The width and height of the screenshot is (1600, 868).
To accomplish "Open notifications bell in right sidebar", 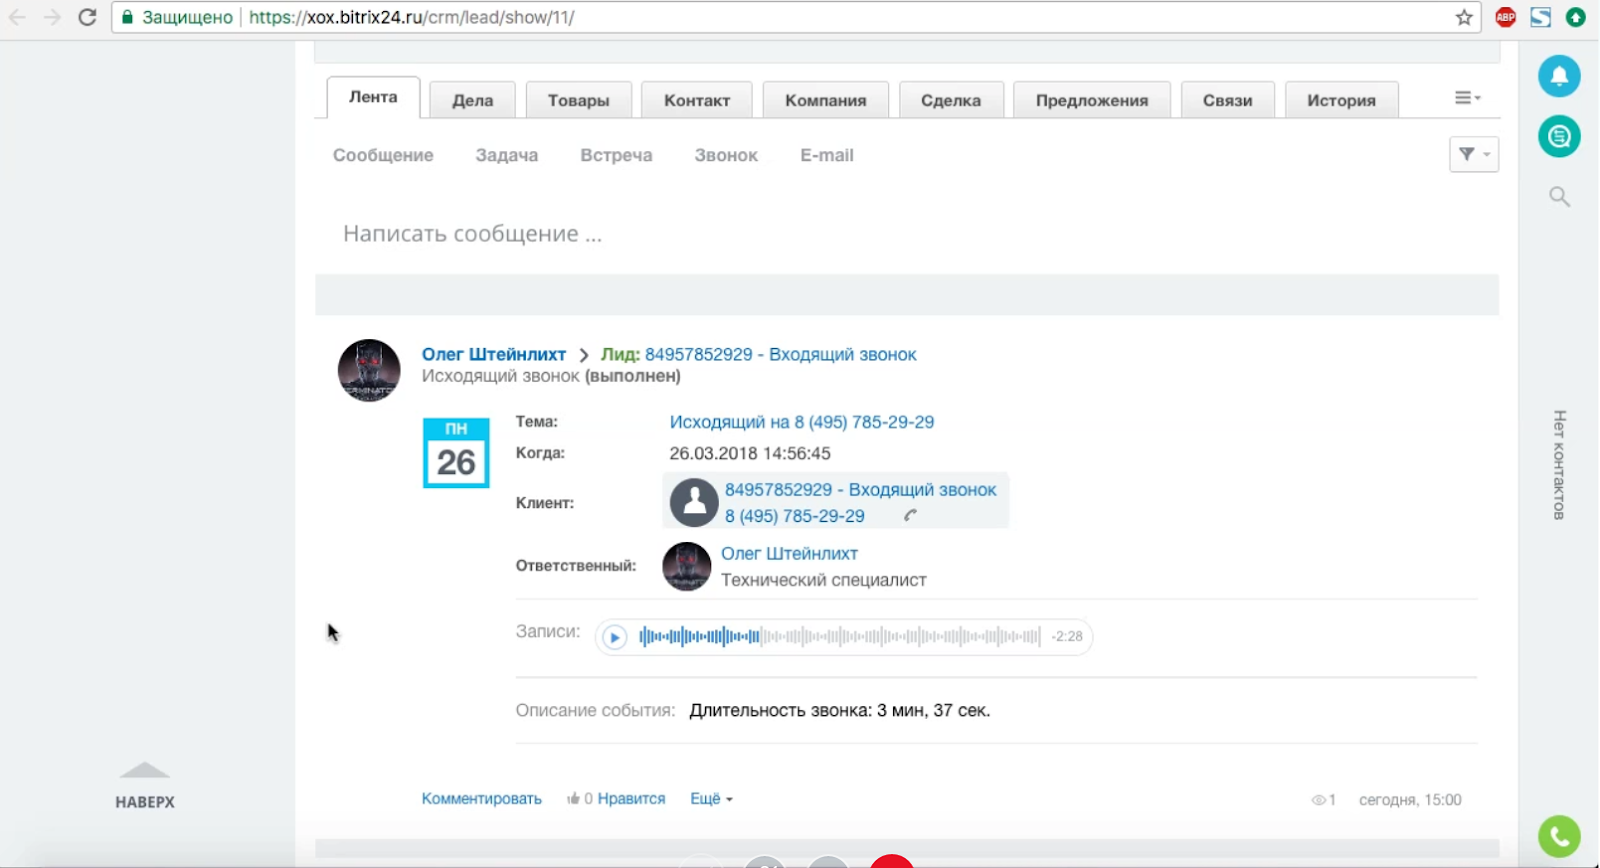I will pyautogui.click(x=1559, y=76).
